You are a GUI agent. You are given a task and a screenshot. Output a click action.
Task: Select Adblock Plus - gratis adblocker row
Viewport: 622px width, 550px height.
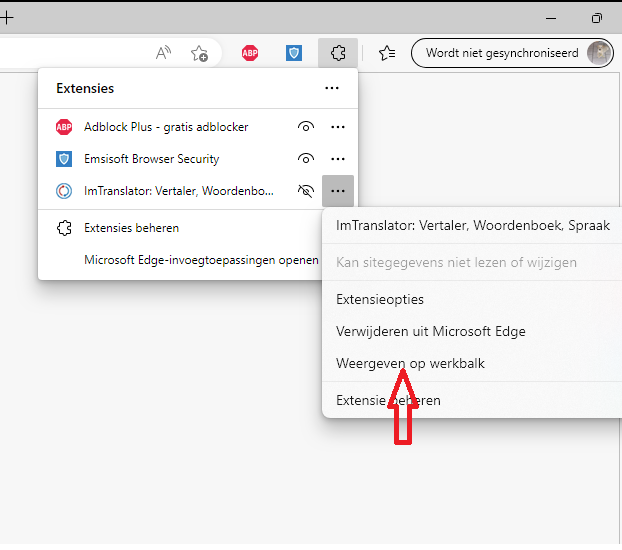coord(198,127)
